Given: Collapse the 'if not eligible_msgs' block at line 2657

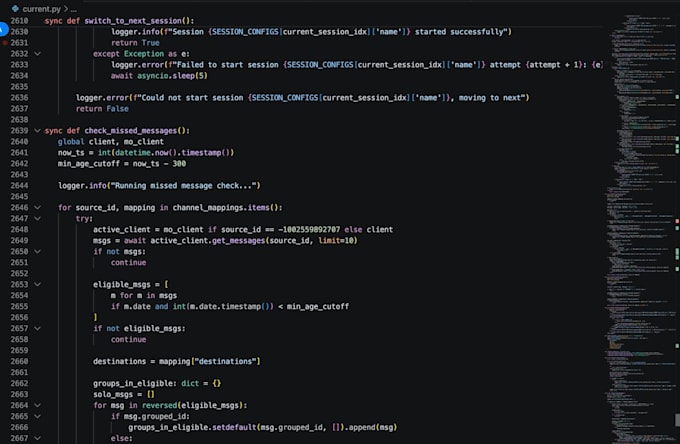Looking at the screenshot, I should [37, 328].
